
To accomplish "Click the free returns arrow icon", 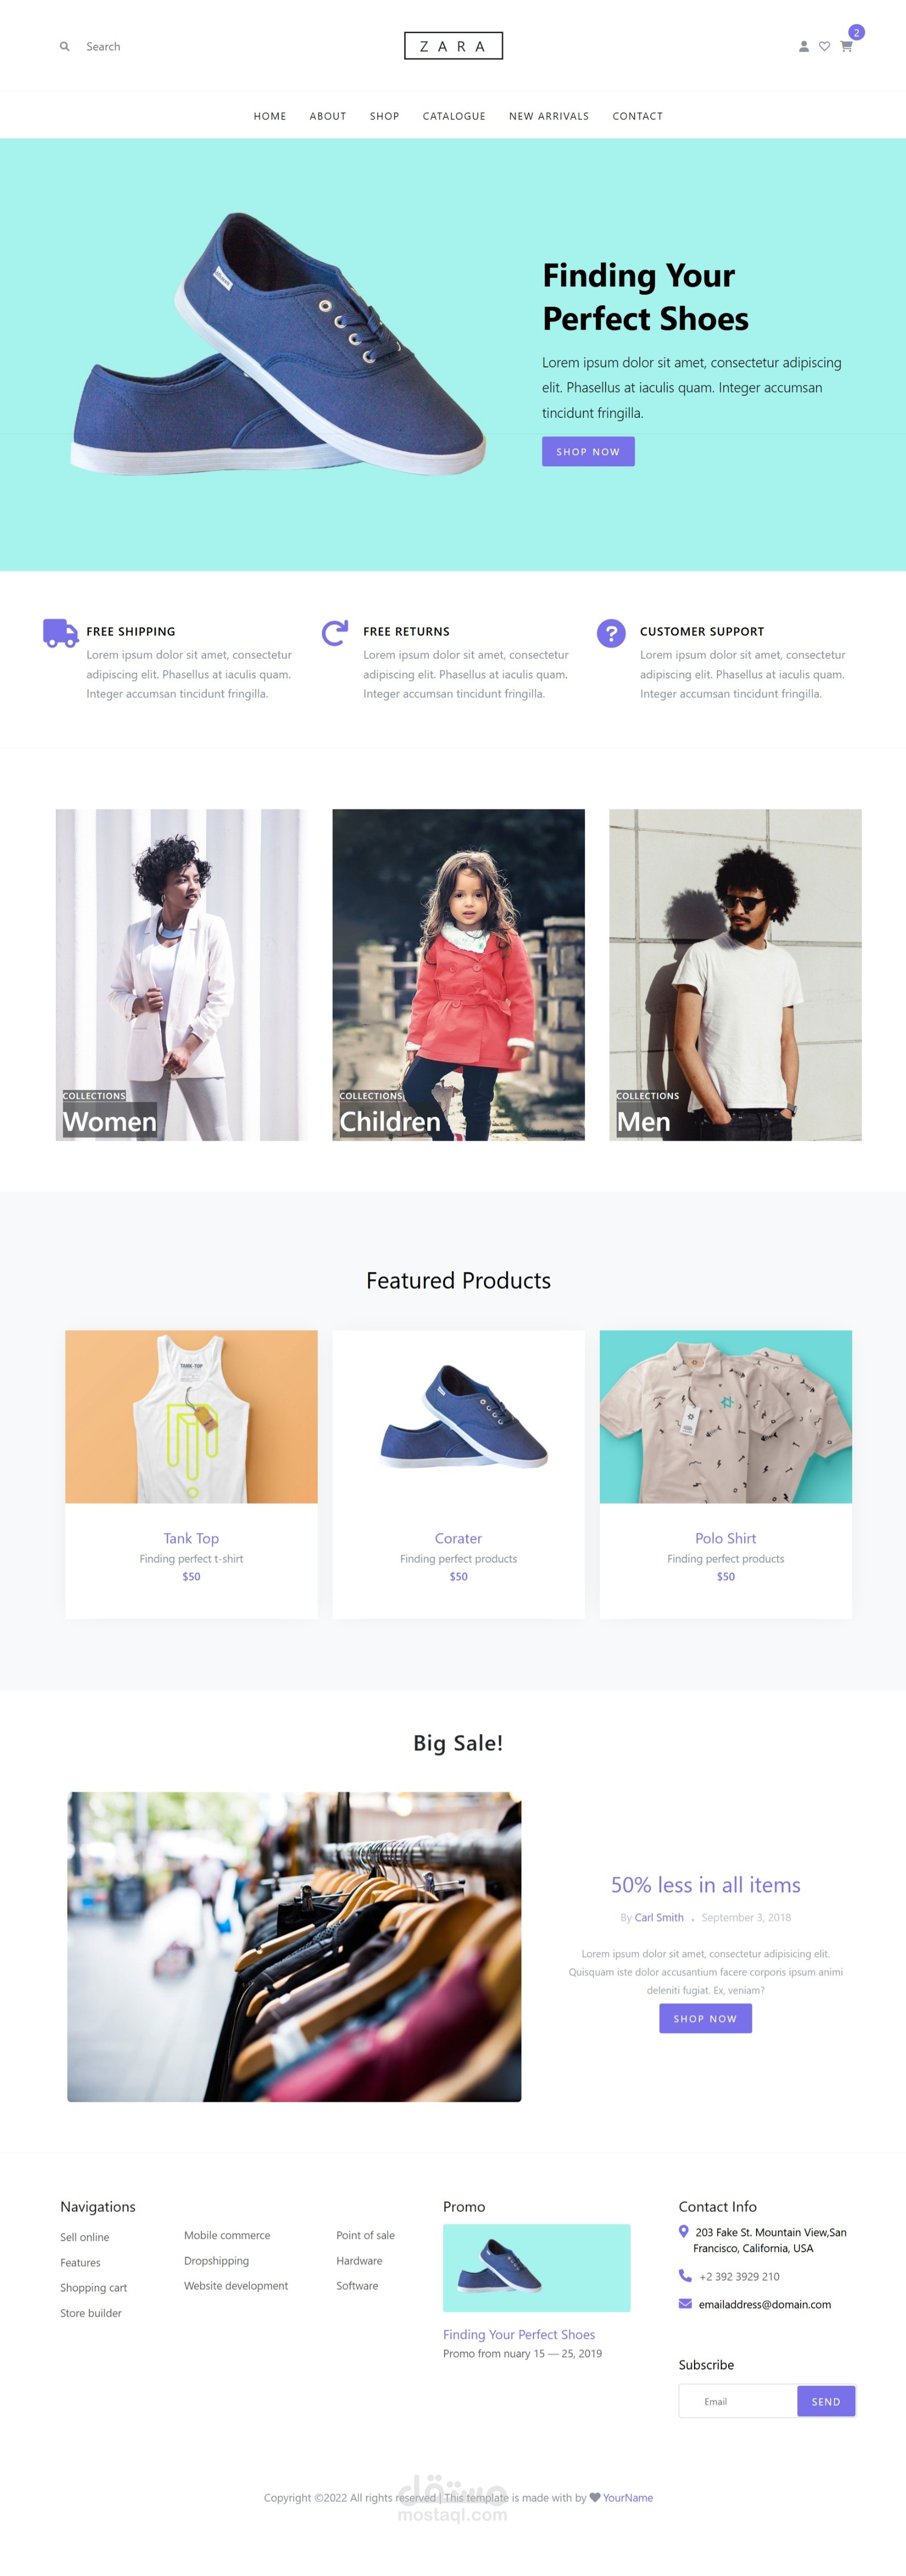I will 335,632.
